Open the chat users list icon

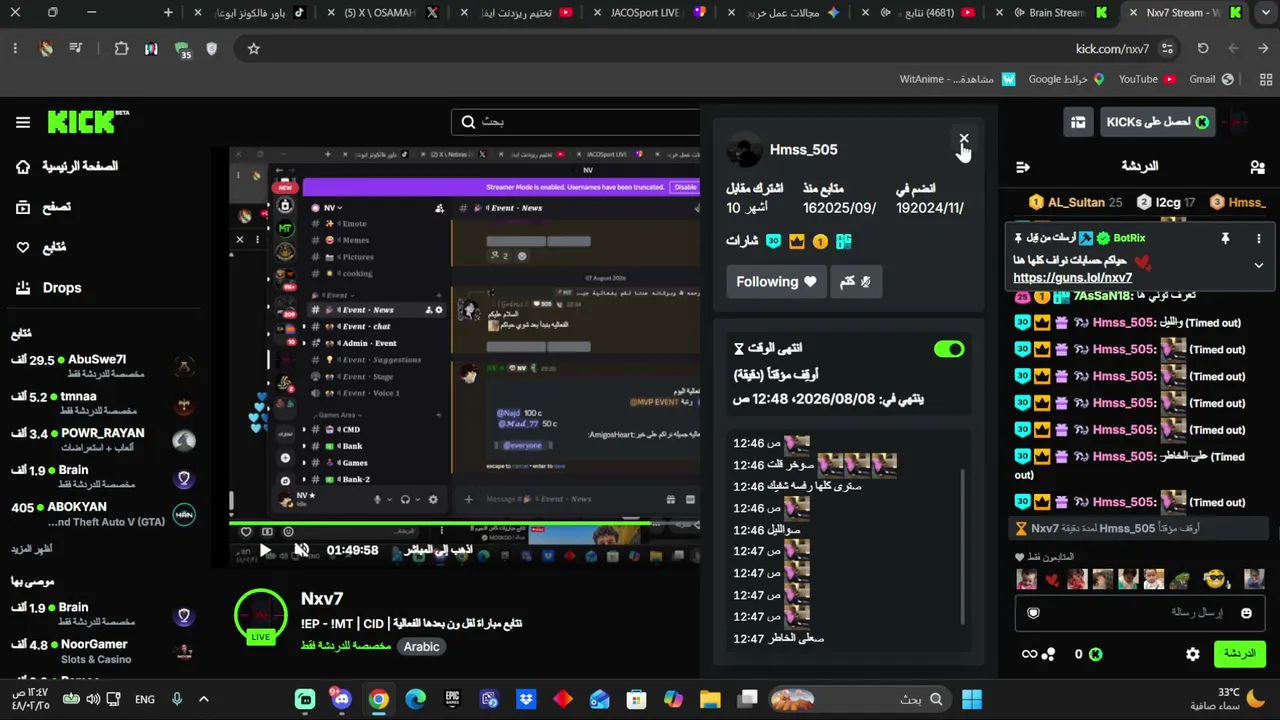point(1257,167)
